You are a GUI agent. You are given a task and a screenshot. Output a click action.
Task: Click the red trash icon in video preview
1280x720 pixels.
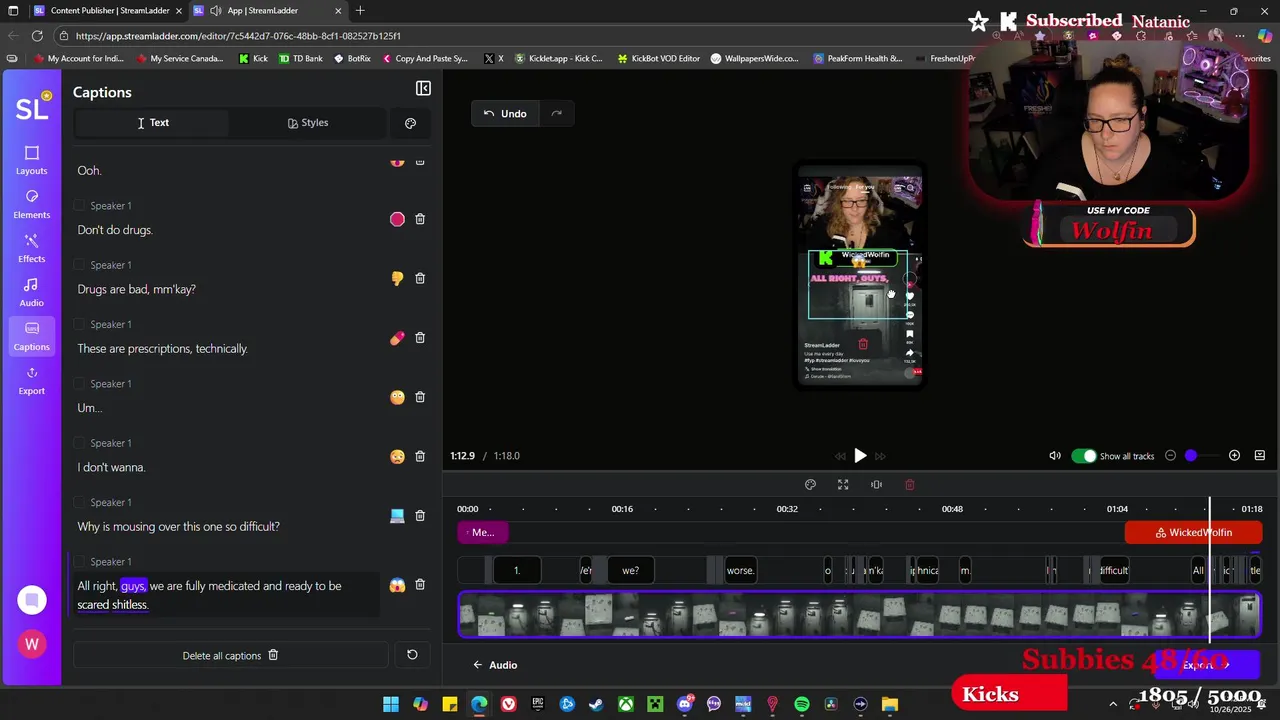[x=863, y=344]
